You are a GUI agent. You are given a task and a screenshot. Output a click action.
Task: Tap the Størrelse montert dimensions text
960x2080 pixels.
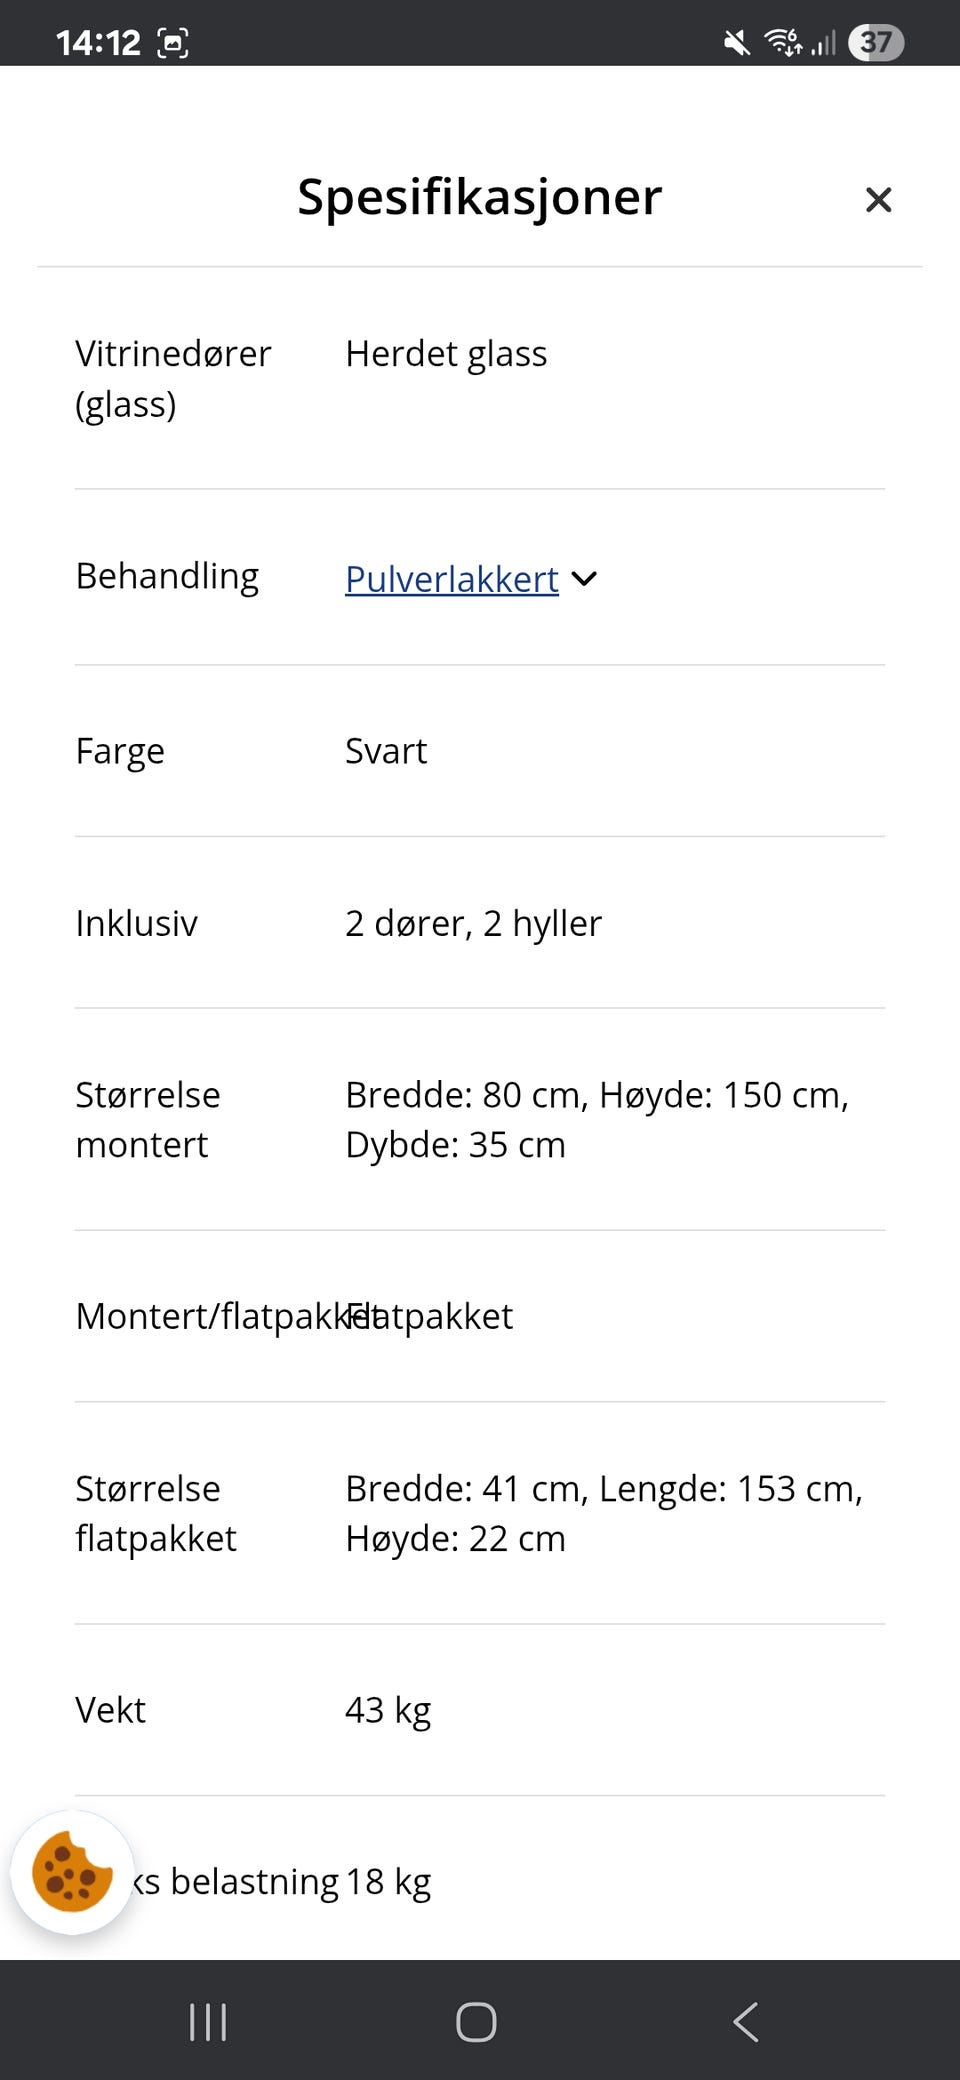point(598,1119)
